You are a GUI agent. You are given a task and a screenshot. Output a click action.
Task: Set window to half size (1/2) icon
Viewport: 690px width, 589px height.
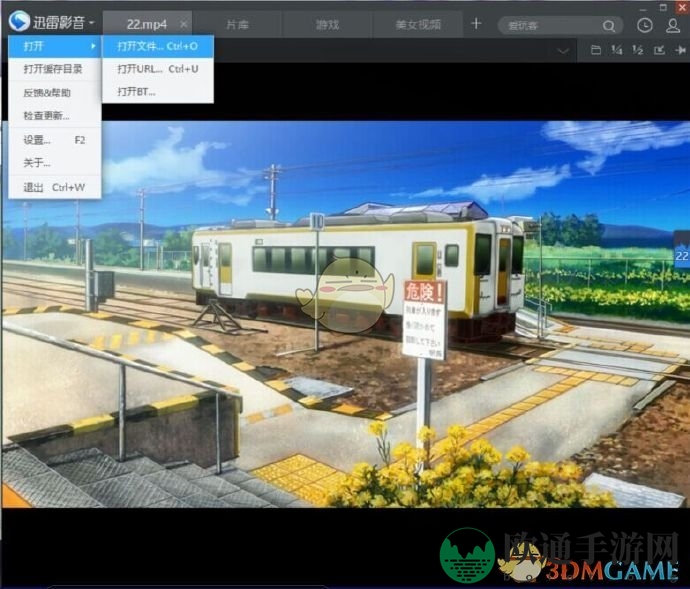(638, 50)
